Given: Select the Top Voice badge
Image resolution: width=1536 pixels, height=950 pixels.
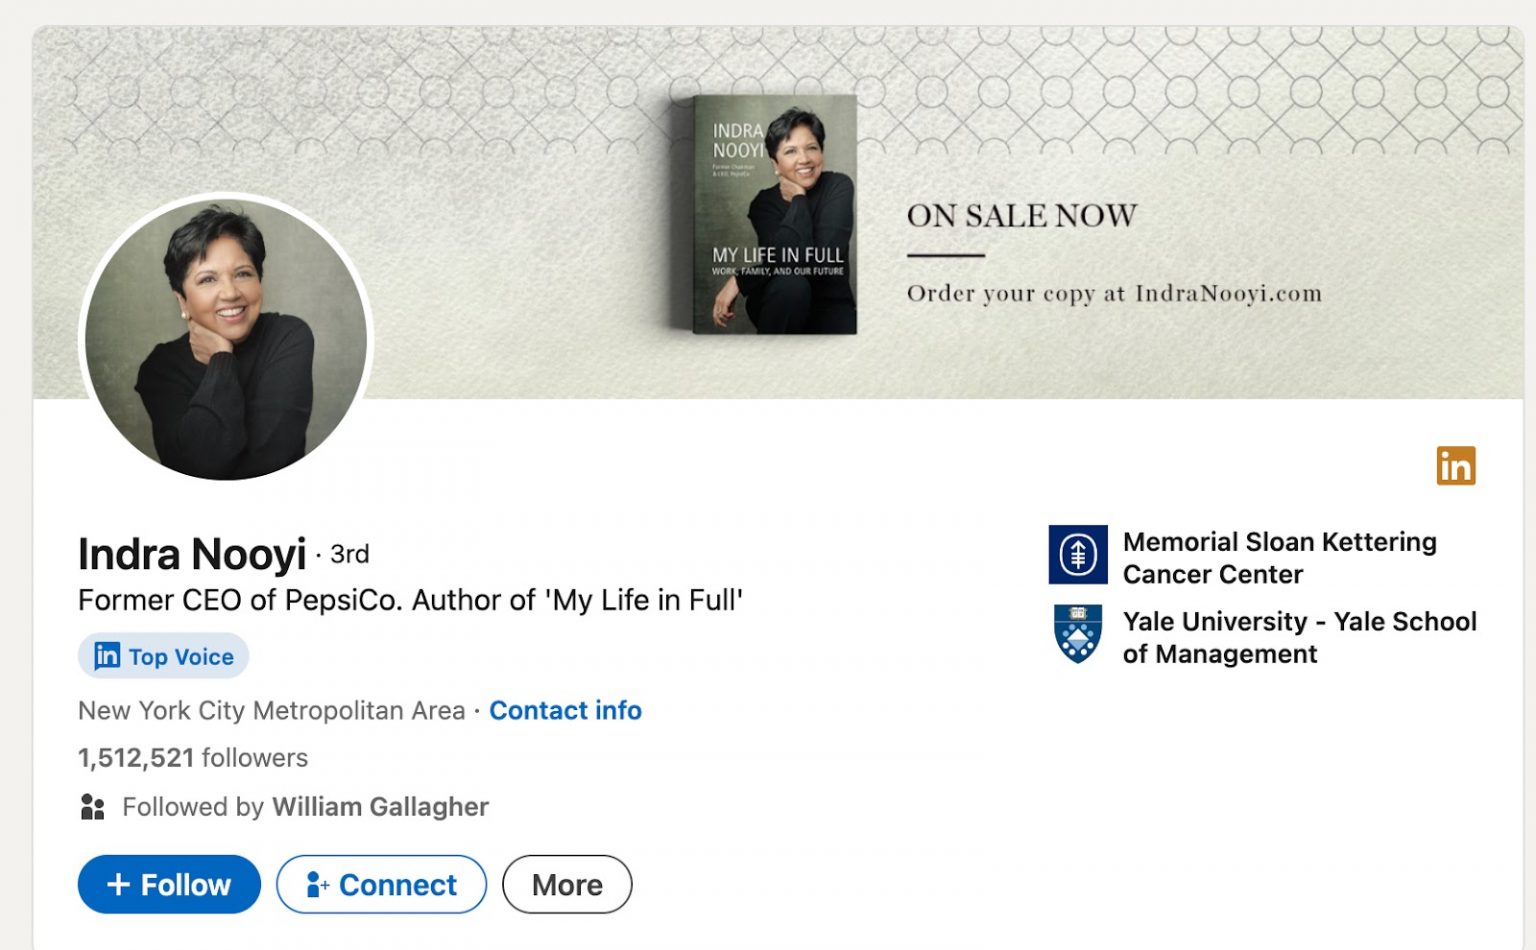Looking at the screenshot, I should pos(163,656).
